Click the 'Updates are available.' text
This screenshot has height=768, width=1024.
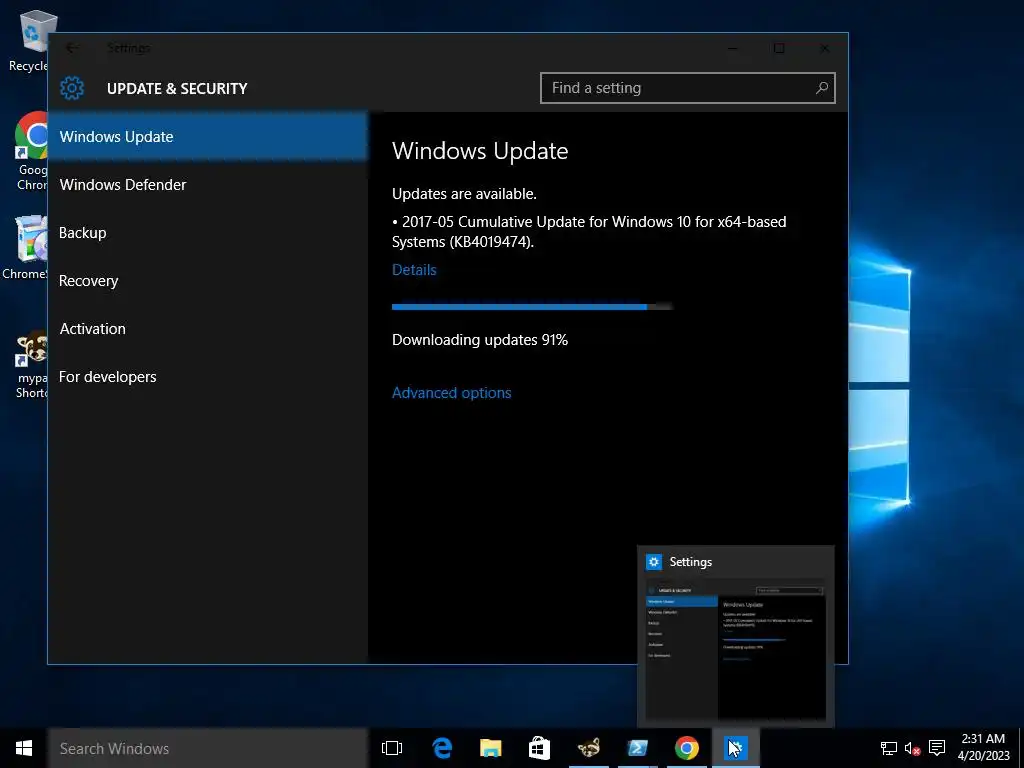tap(464, 194)
